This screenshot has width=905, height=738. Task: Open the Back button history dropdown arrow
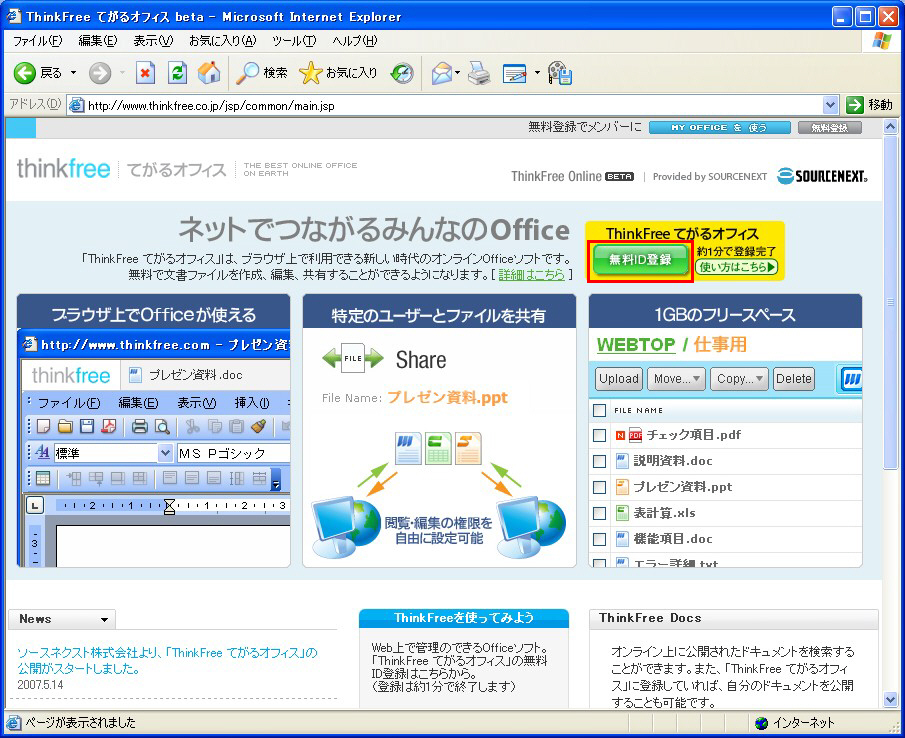[x=73, y=73]
